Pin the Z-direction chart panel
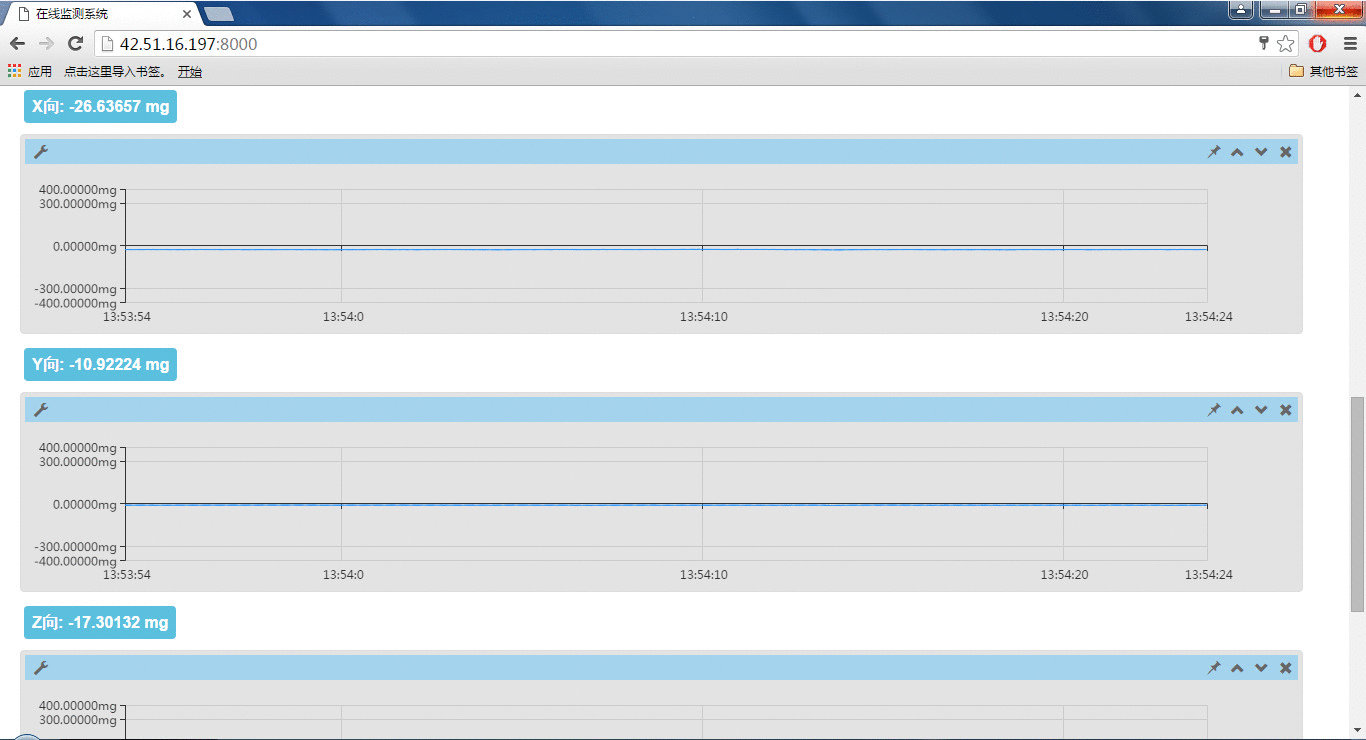 coord(1214,668)
